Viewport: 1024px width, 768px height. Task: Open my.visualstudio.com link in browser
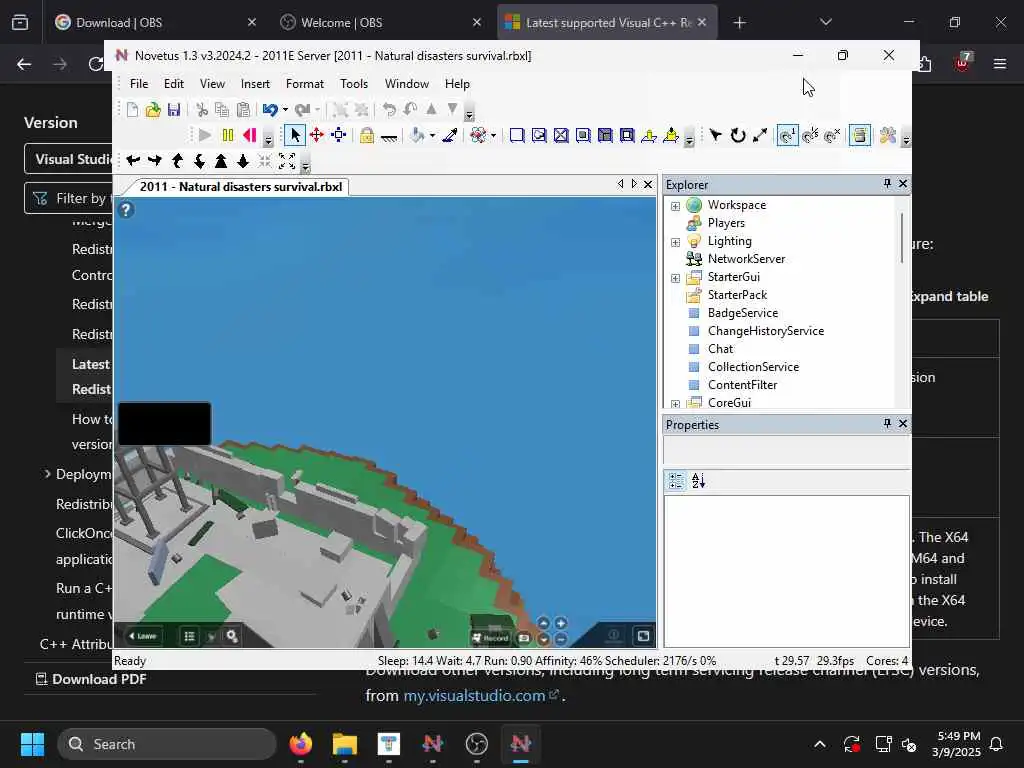click(474, 696)
